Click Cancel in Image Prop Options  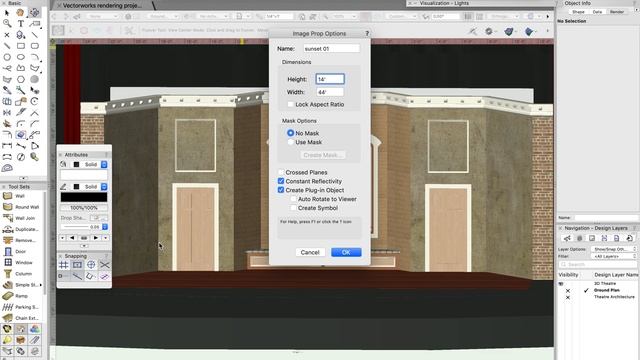(310, 252)
